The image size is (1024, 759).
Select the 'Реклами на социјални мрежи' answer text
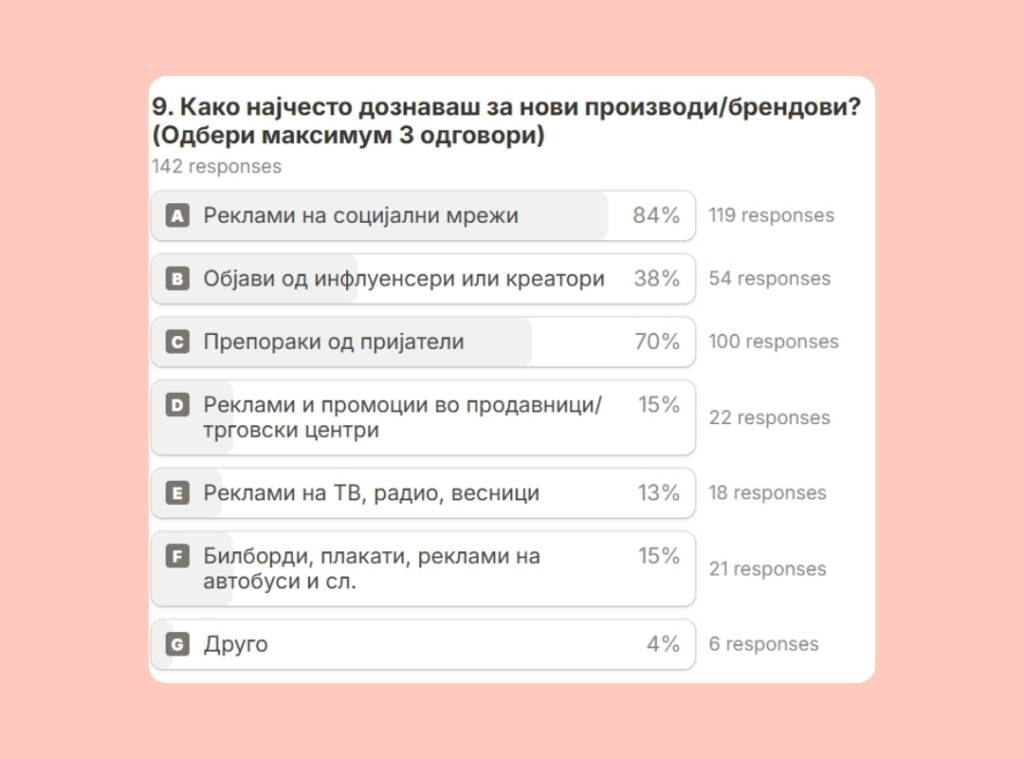pos(361,215)
